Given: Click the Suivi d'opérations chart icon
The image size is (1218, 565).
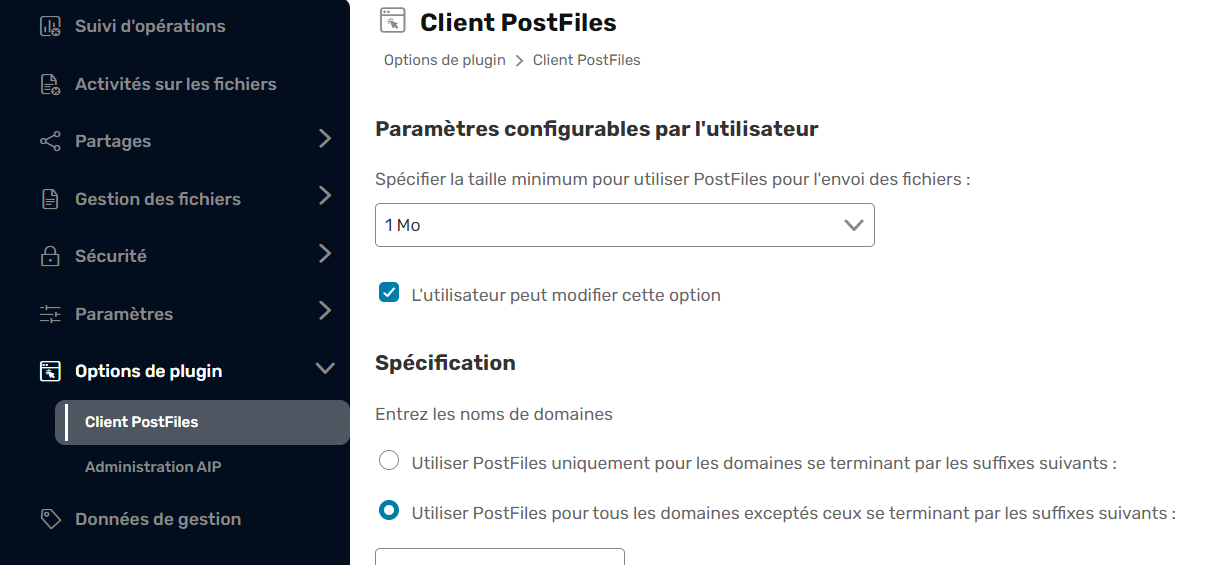Looking at the screenshot, I should pyautogui.click(x=50, y=26).
